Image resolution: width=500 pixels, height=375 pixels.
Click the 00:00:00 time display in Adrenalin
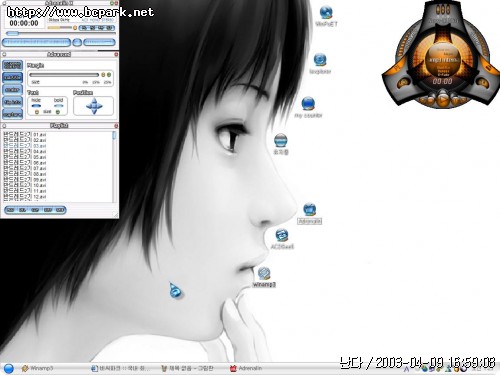24,23
